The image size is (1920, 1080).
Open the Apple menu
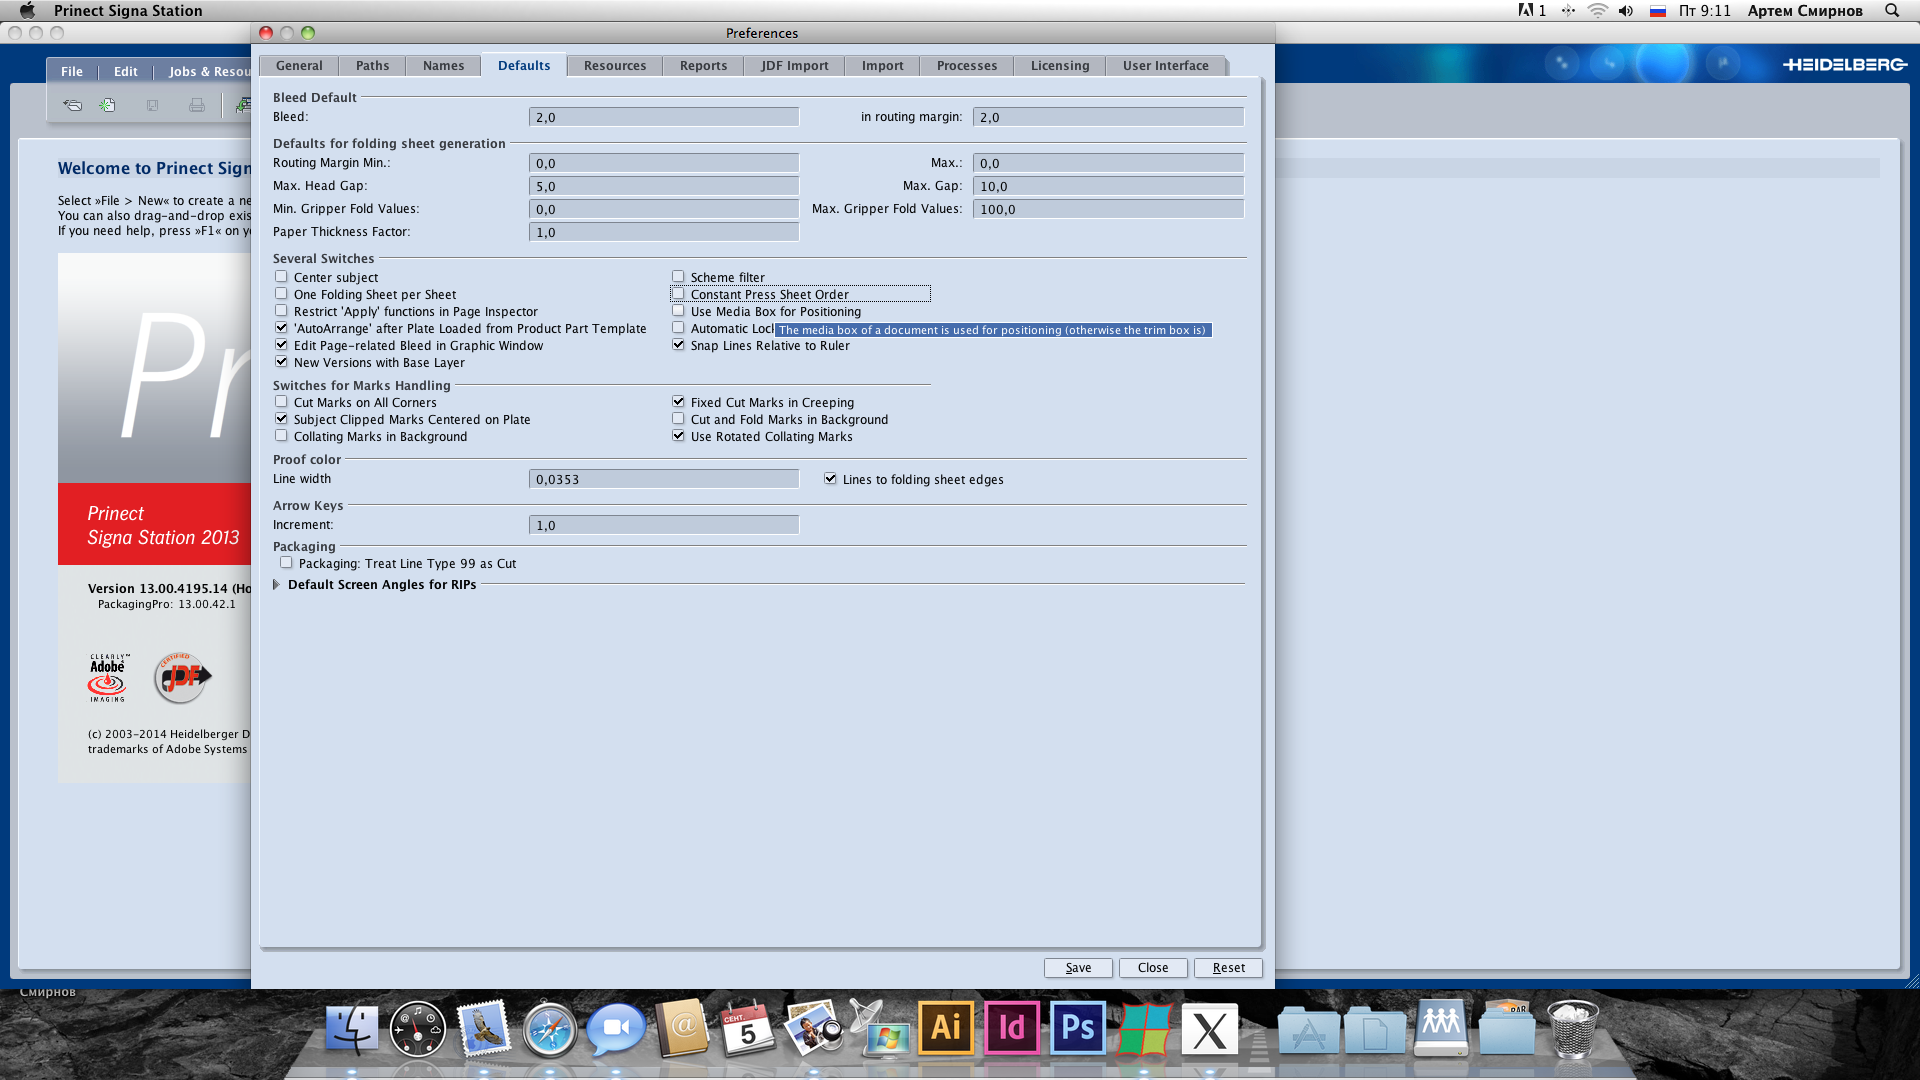click(x=27, y=10)
